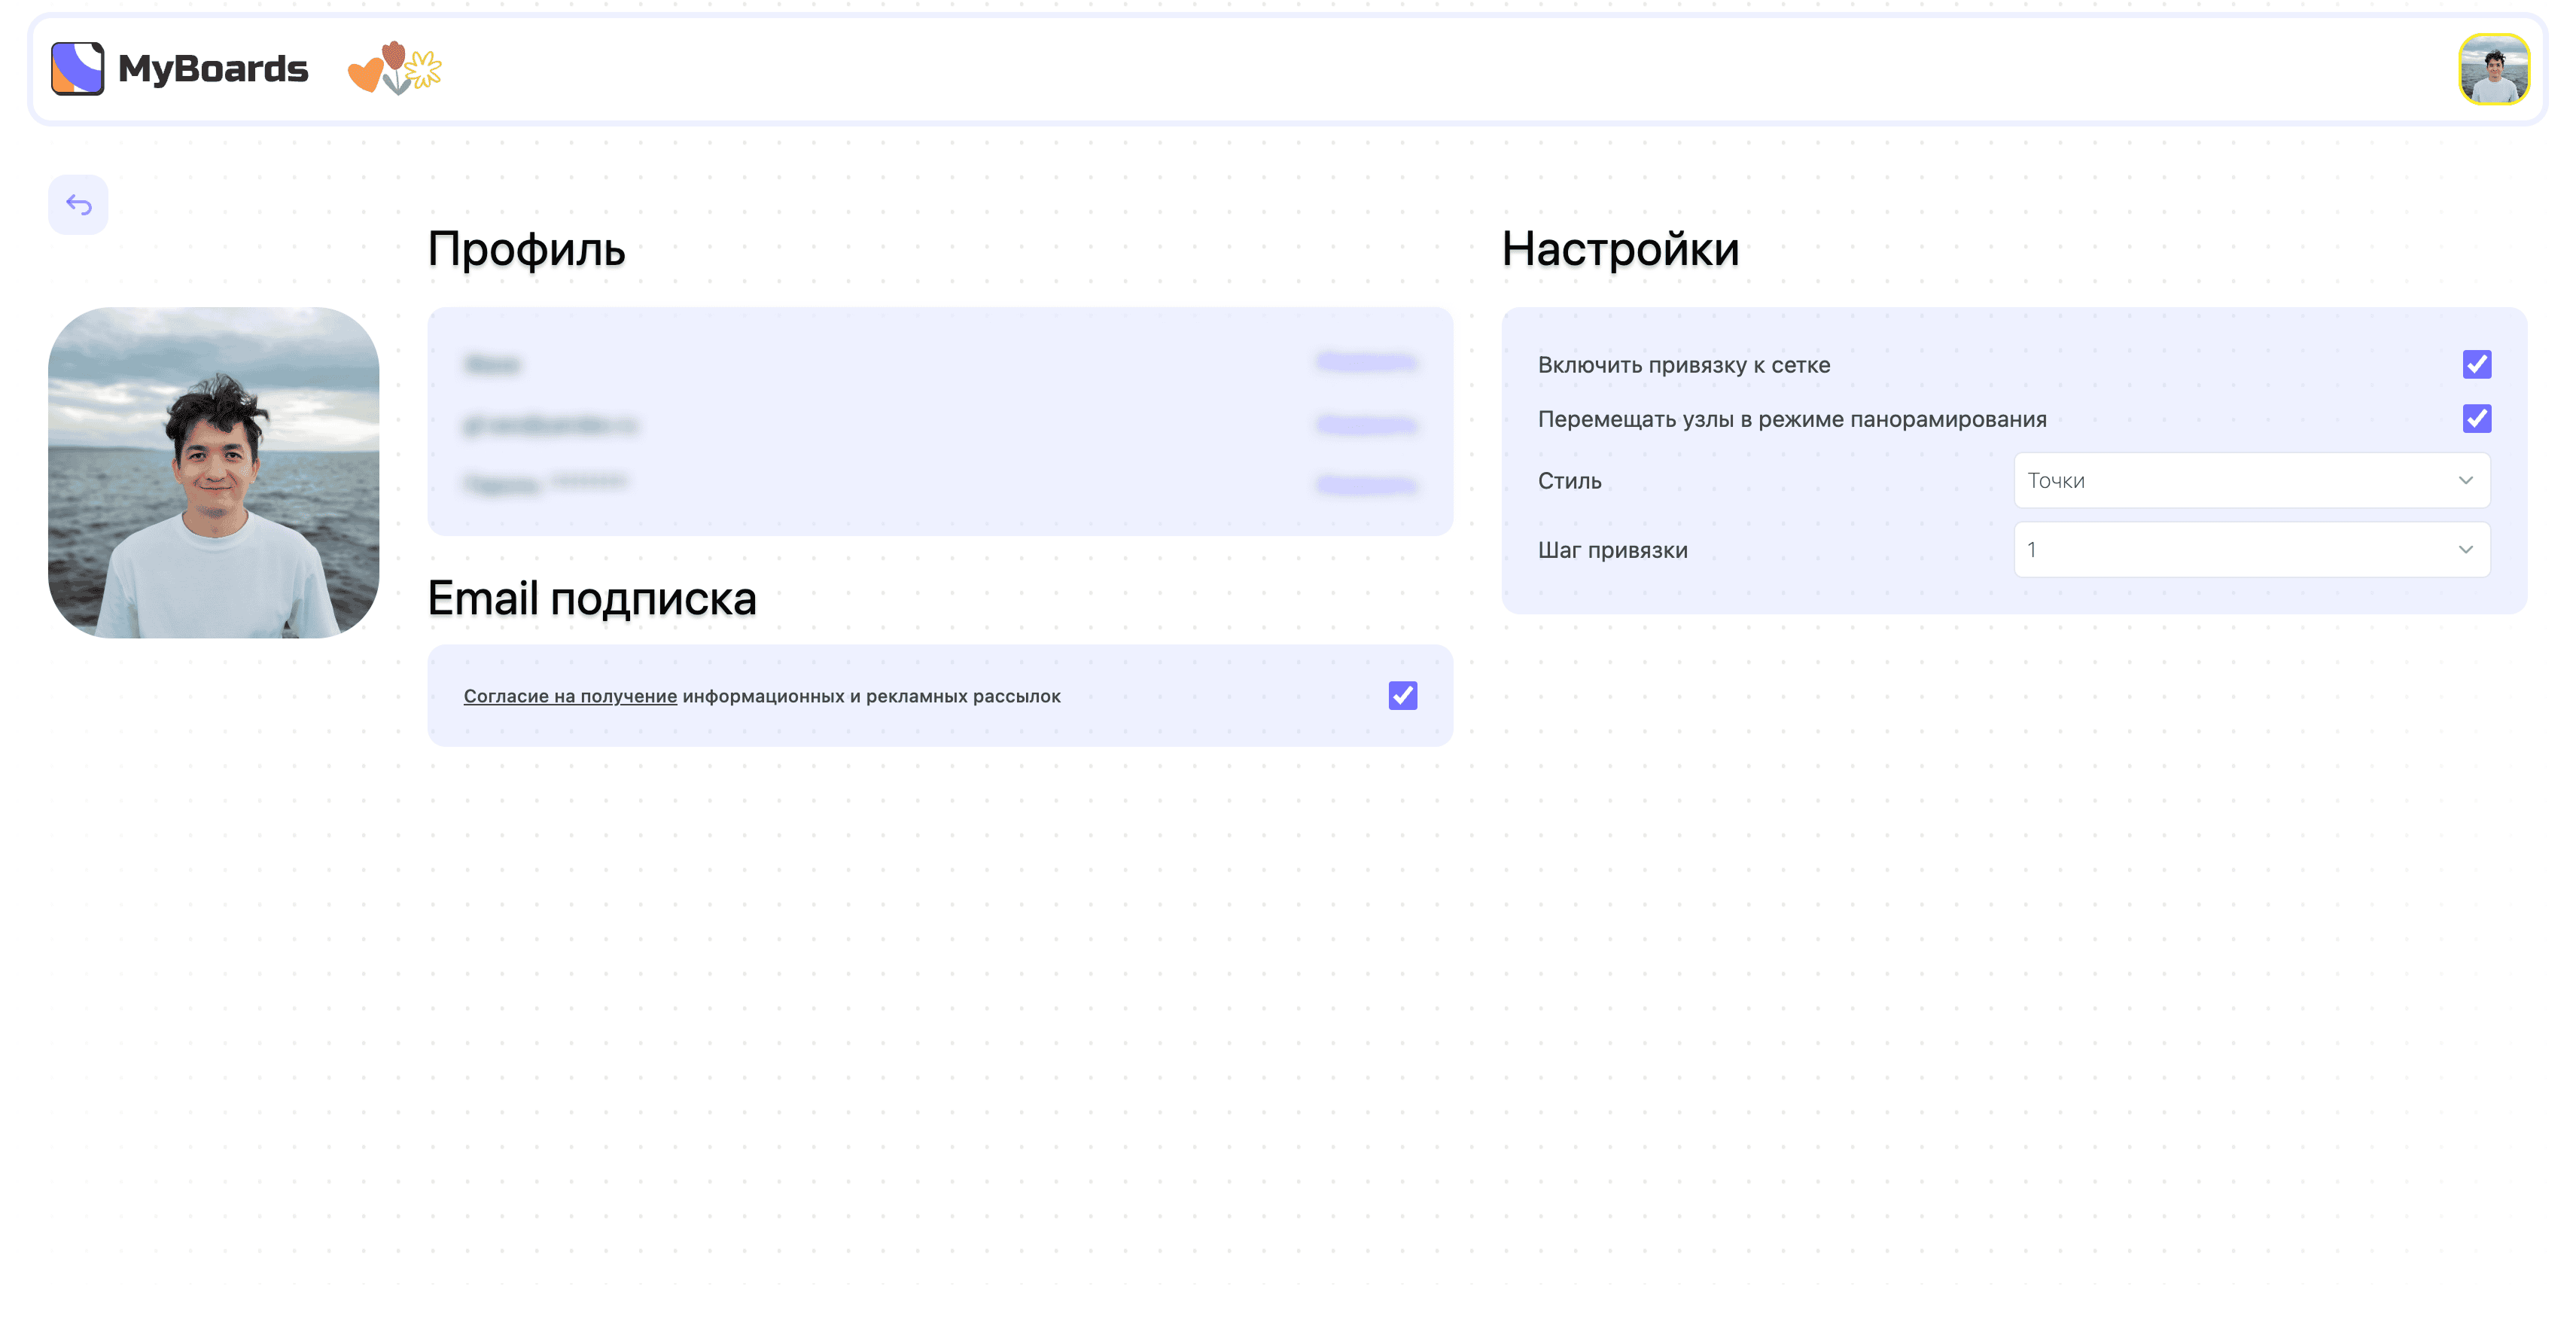Open the "Шаг привязки" dropdown
The width and height of the screenshot is (2576, 1319).
(2251, 549)
